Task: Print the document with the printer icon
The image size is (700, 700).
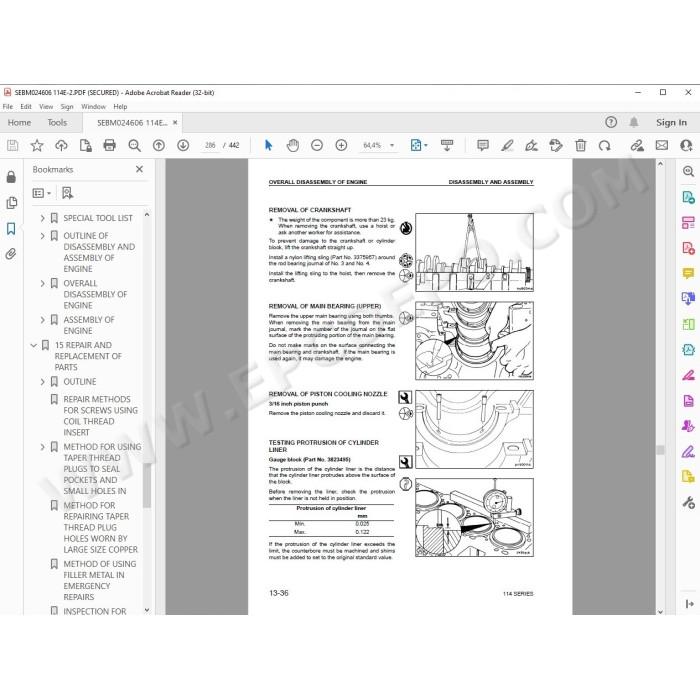Action: point(109,145)
